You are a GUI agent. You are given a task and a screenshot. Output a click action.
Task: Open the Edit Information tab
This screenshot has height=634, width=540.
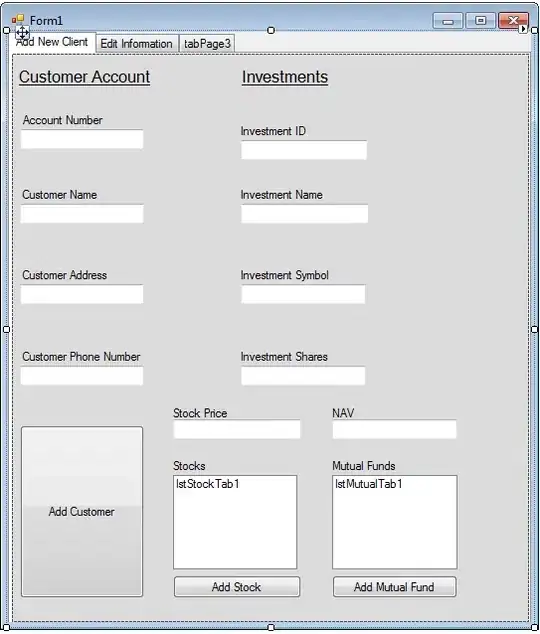click(x=137, y=44)
